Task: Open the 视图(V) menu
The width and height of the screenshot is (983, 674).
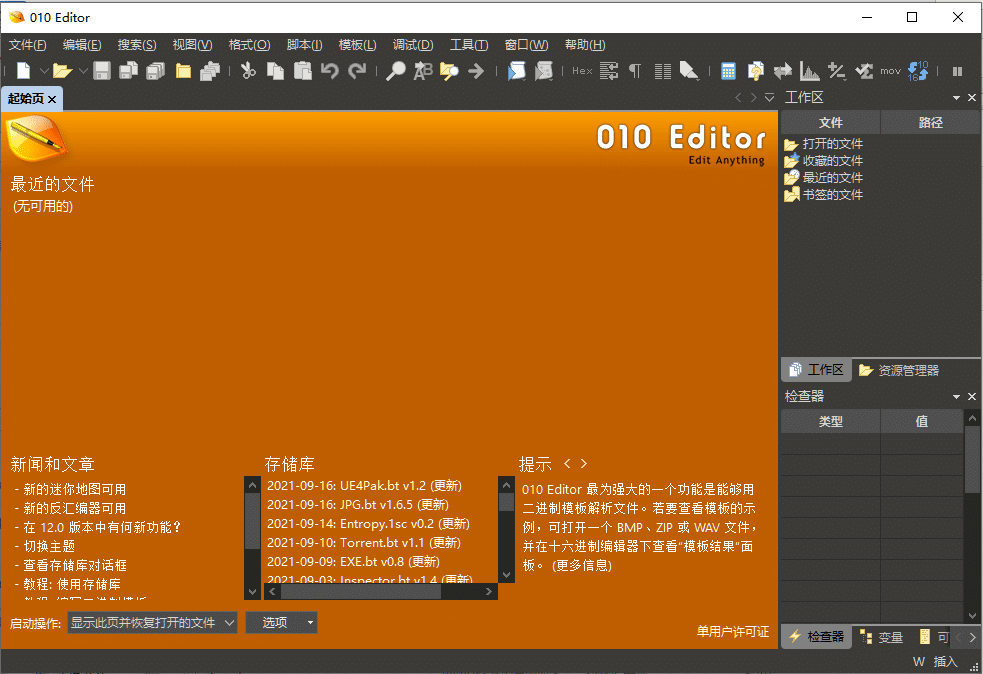Action: point(192,45)
